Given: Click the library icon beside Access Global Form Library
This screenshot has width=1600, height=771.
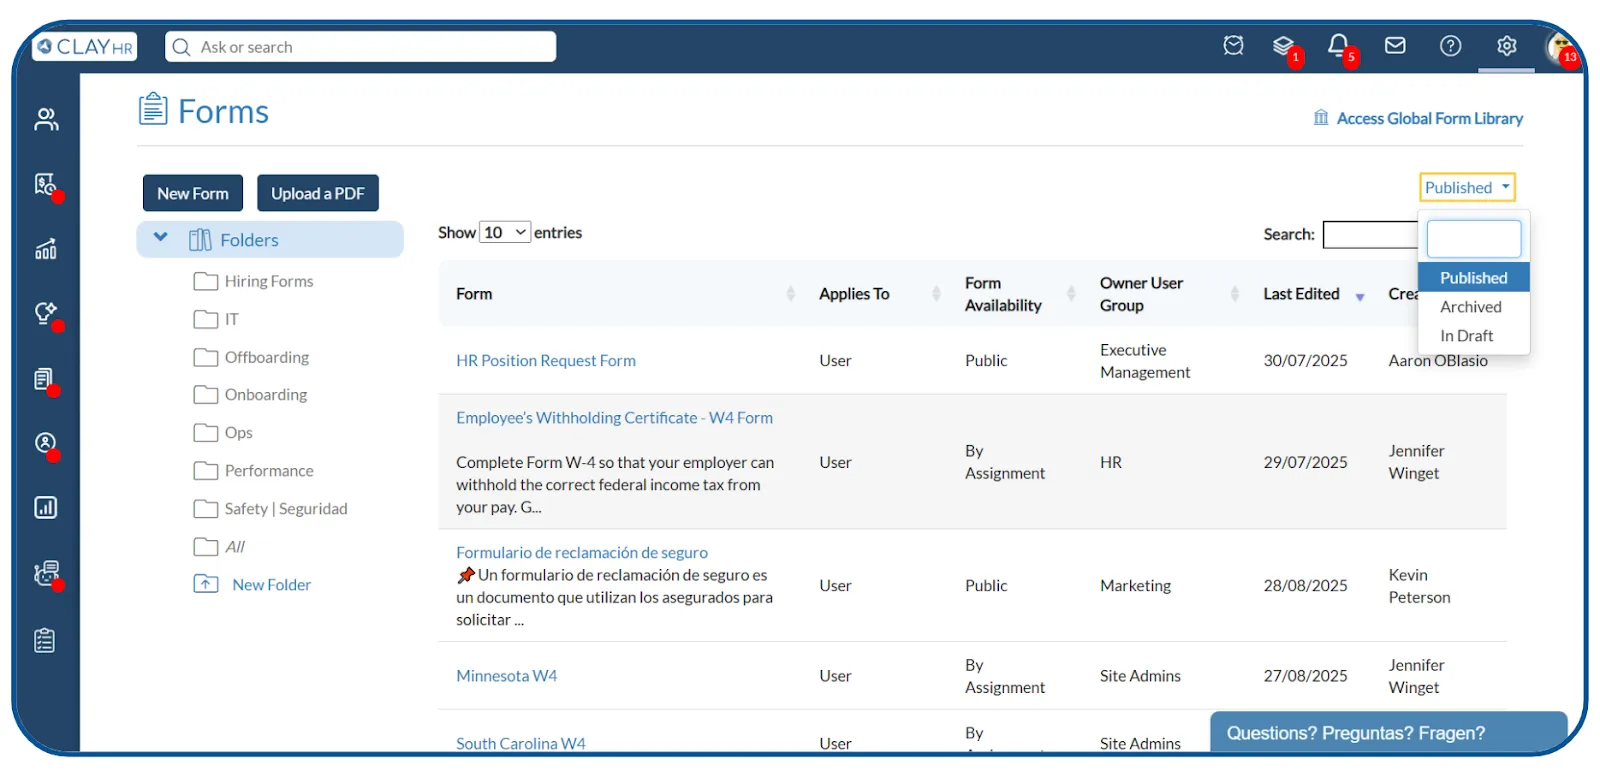Looking at the screenshot, I should click(x=1321, y=118).
